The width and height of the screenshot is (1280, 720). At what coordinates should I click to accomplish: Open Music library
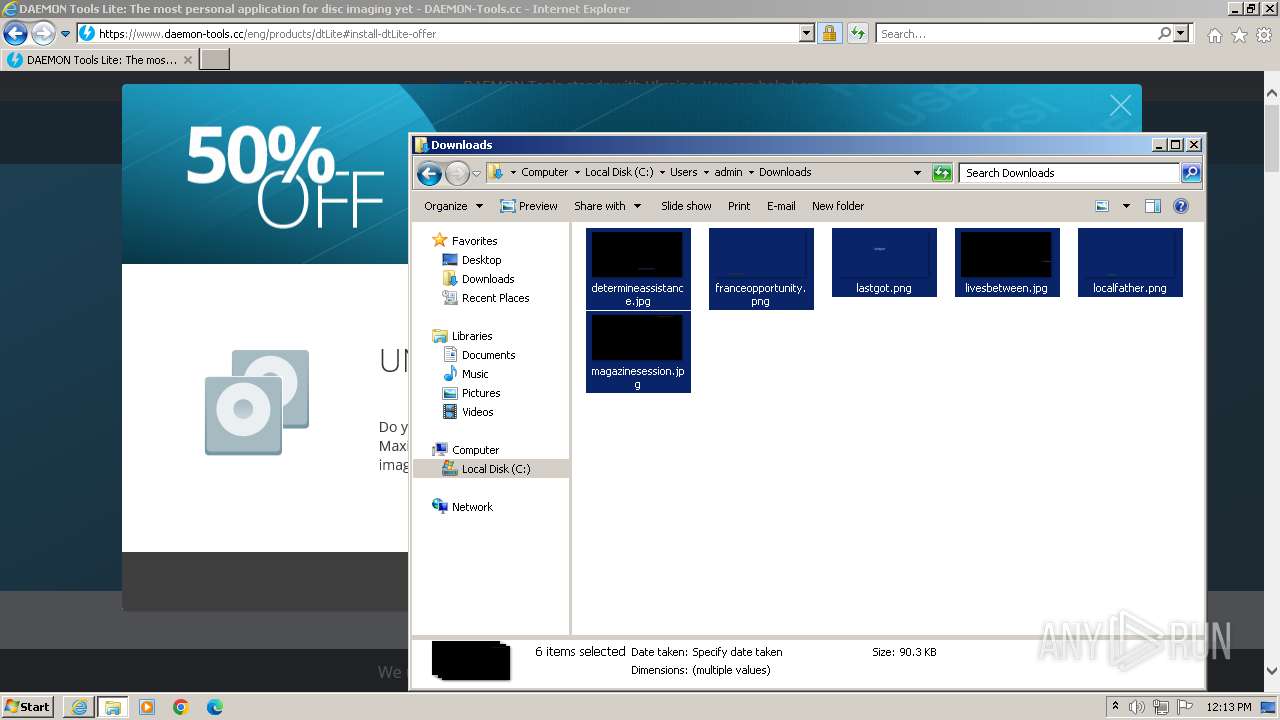click(x=475, y=374)
